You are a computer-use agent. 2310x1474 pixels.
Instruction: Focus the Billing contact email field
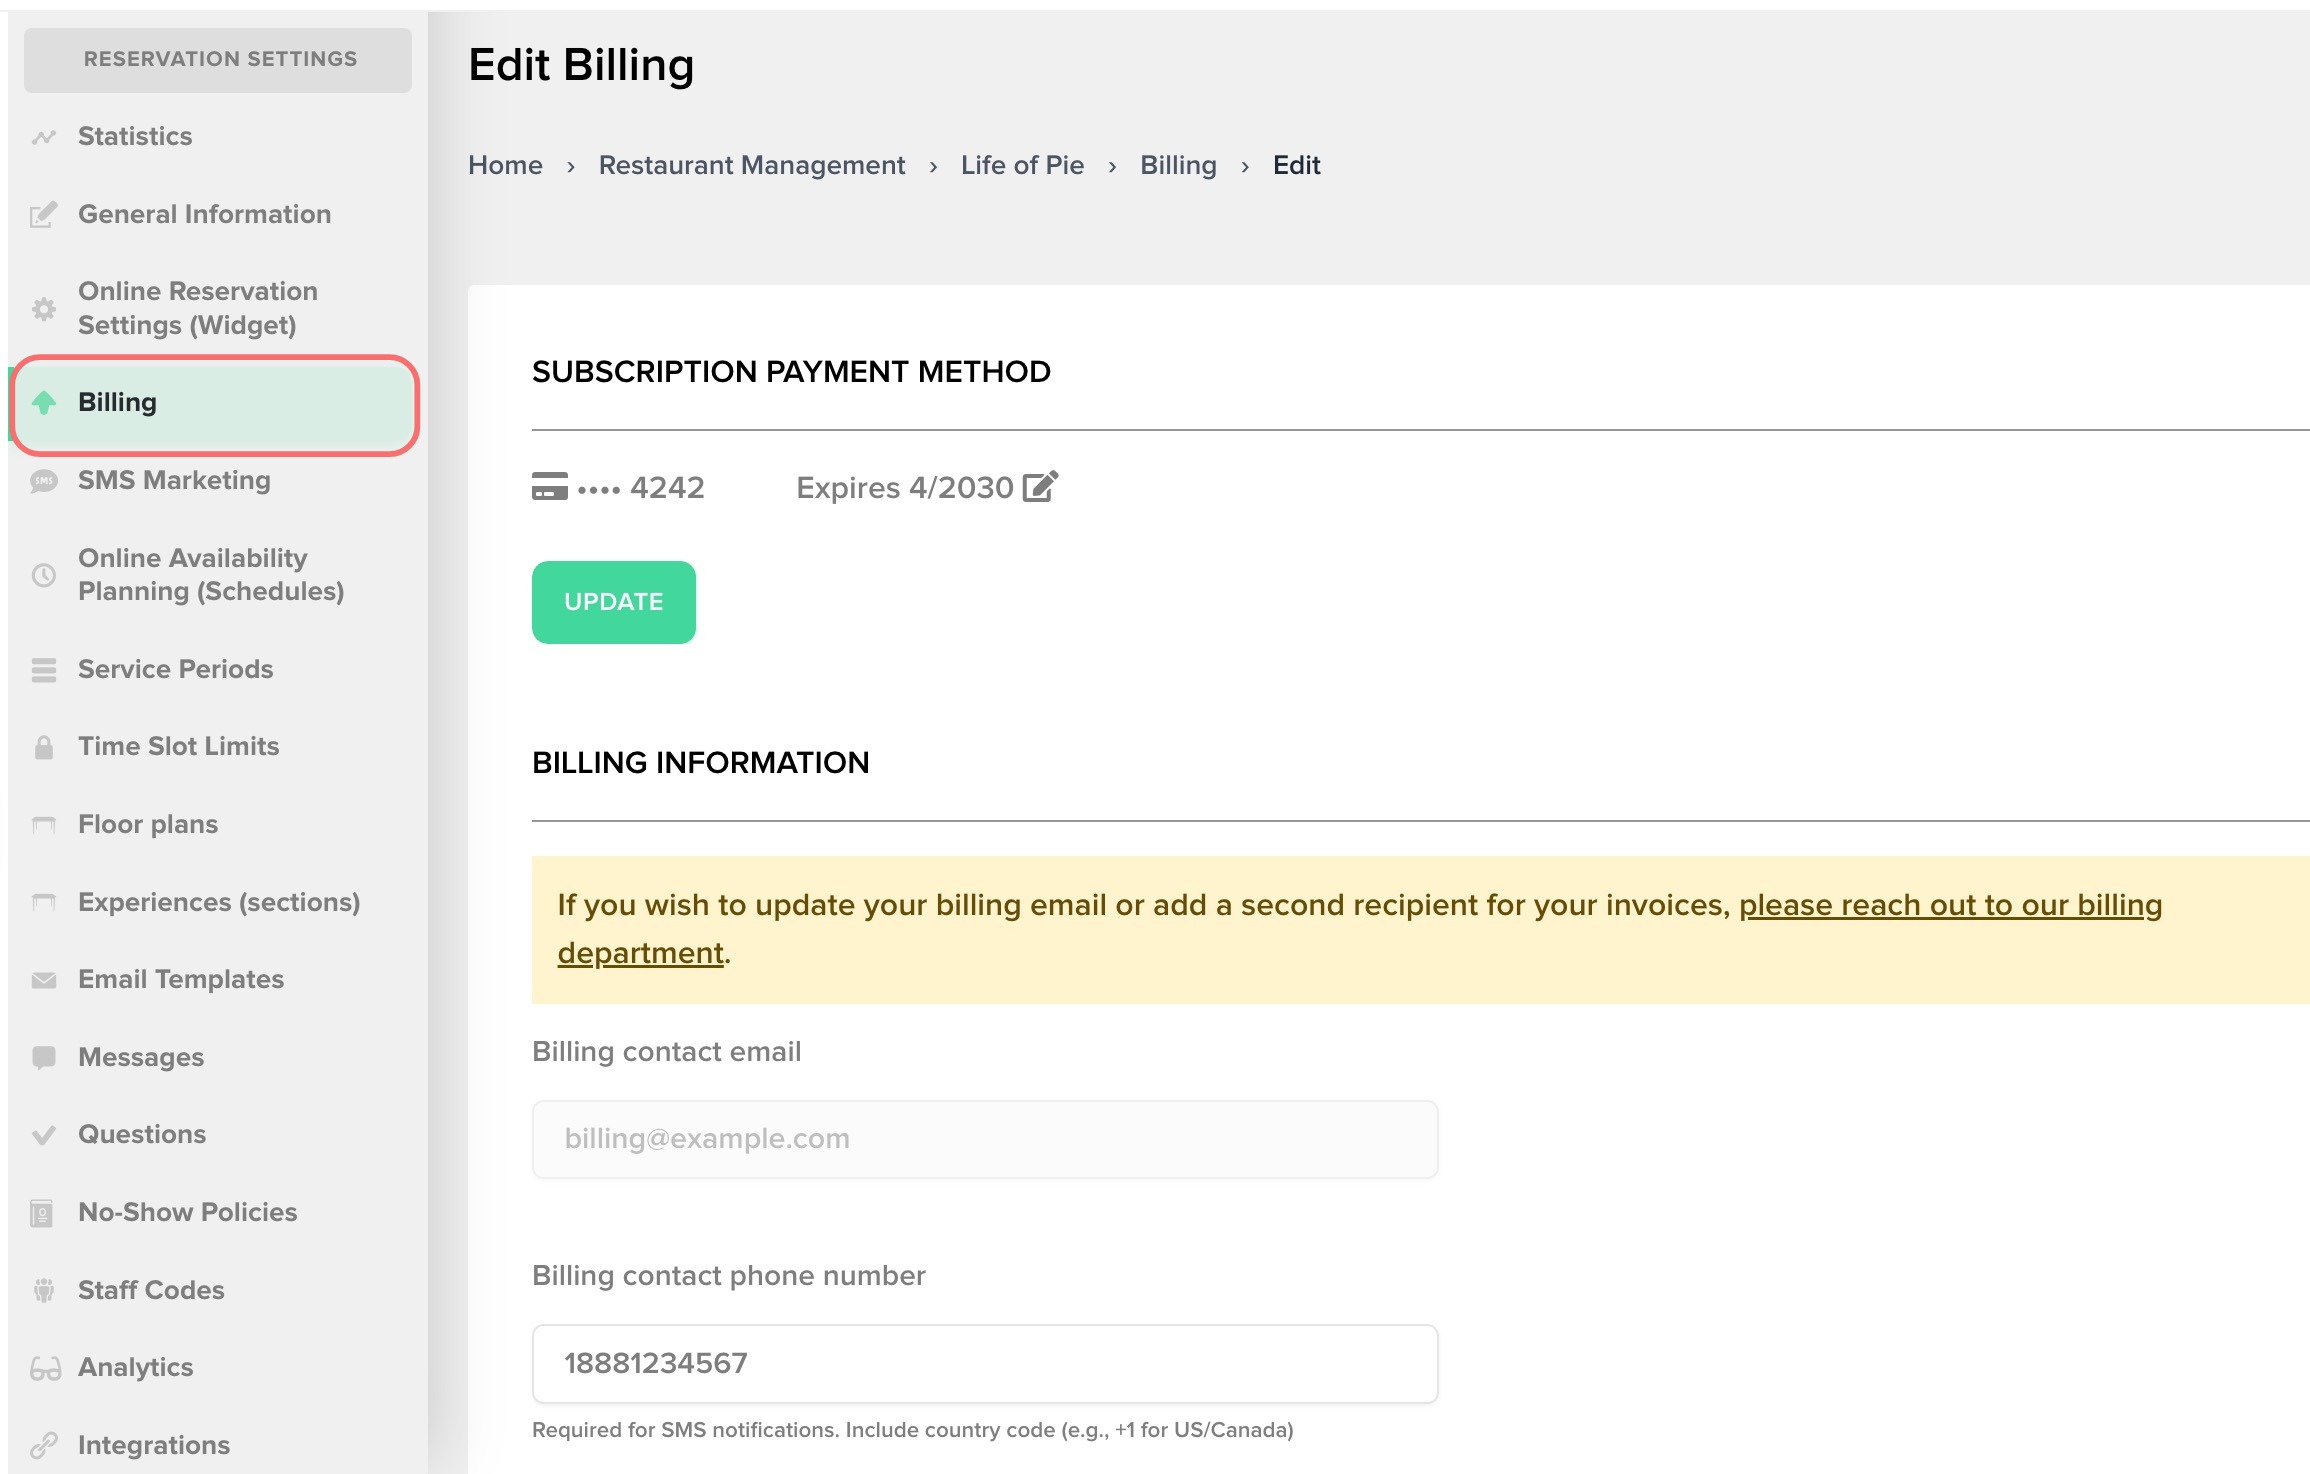pyautogui.click(x=984, y=1139)
